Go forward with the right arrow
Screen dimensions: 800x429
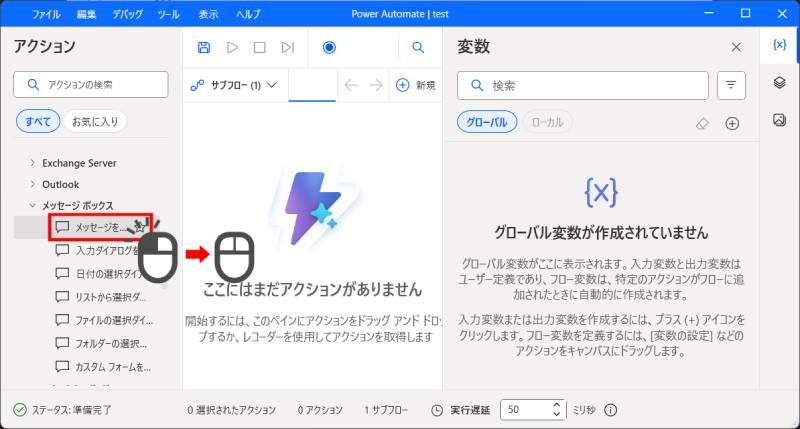tap(376, 85)
